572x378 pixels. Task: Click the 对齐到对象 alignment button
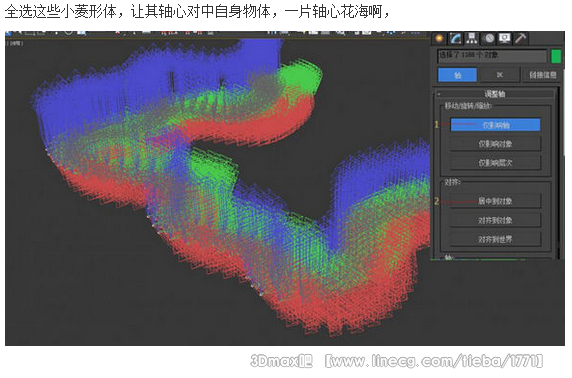point(495,220)
